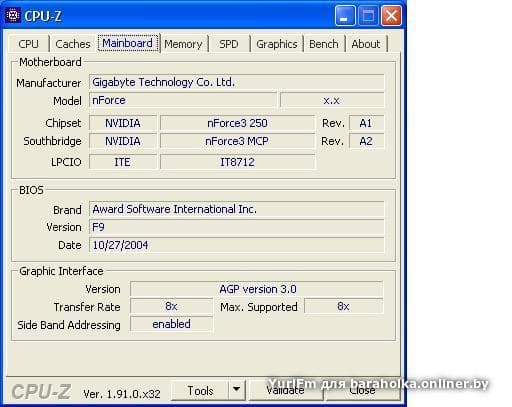Click the CPU-Z logo at bottom left
This screenshot has height=407, width=512.
(x=41, y=392)
